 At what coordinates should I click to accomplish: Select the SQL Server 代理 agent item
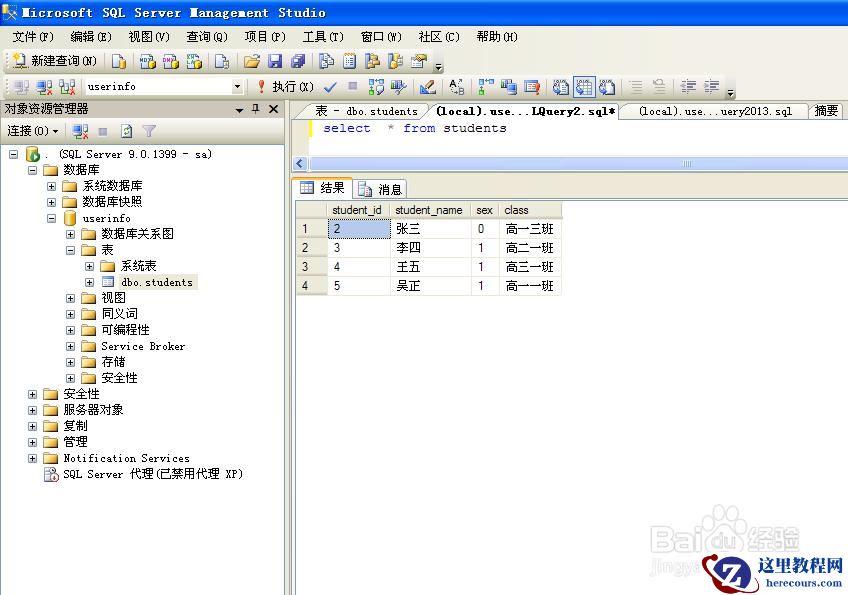[x=153, y=474]
